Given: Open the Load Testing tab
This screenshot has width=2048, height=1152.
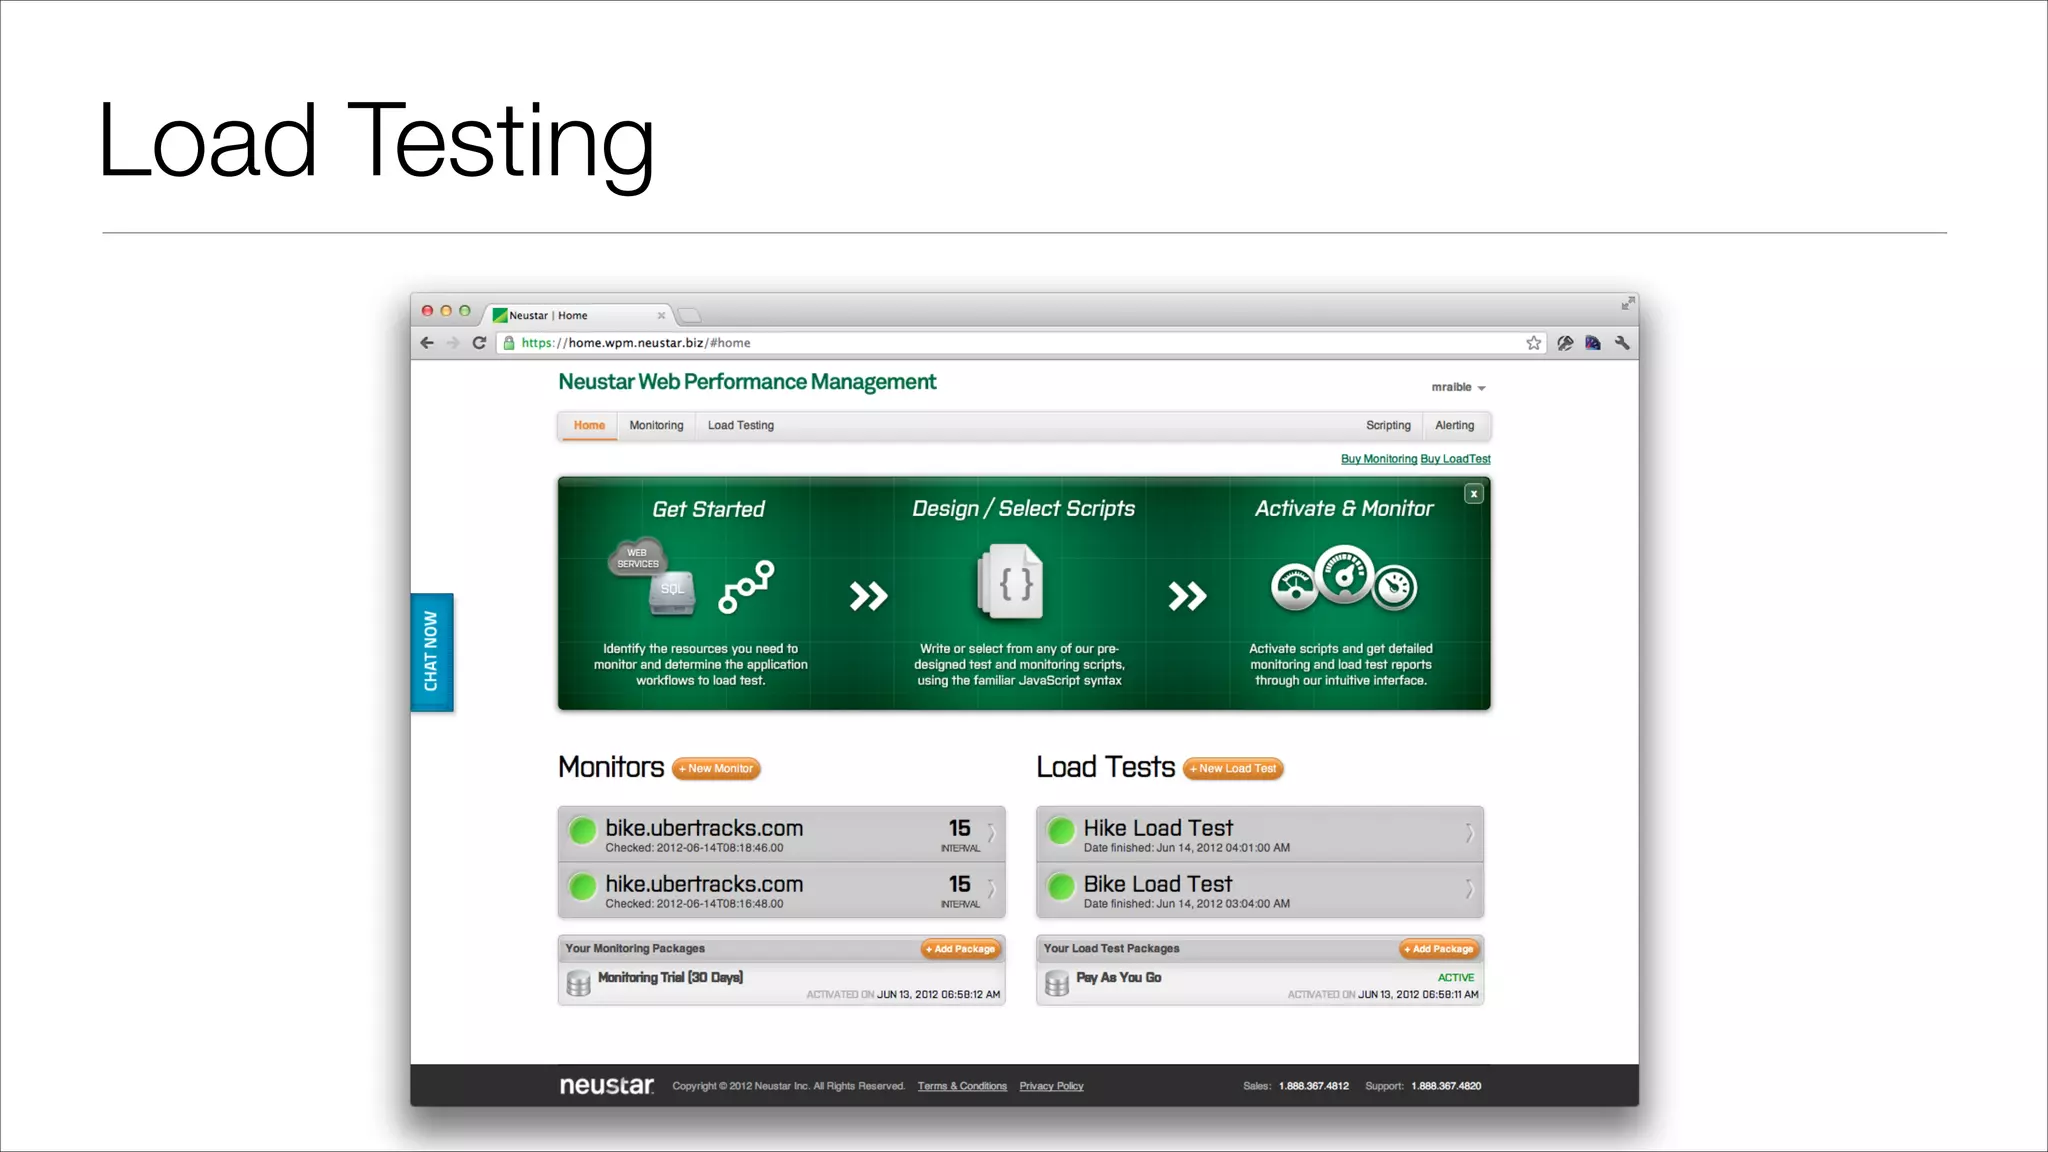Looking at the screenshot, I should [741, 426].
